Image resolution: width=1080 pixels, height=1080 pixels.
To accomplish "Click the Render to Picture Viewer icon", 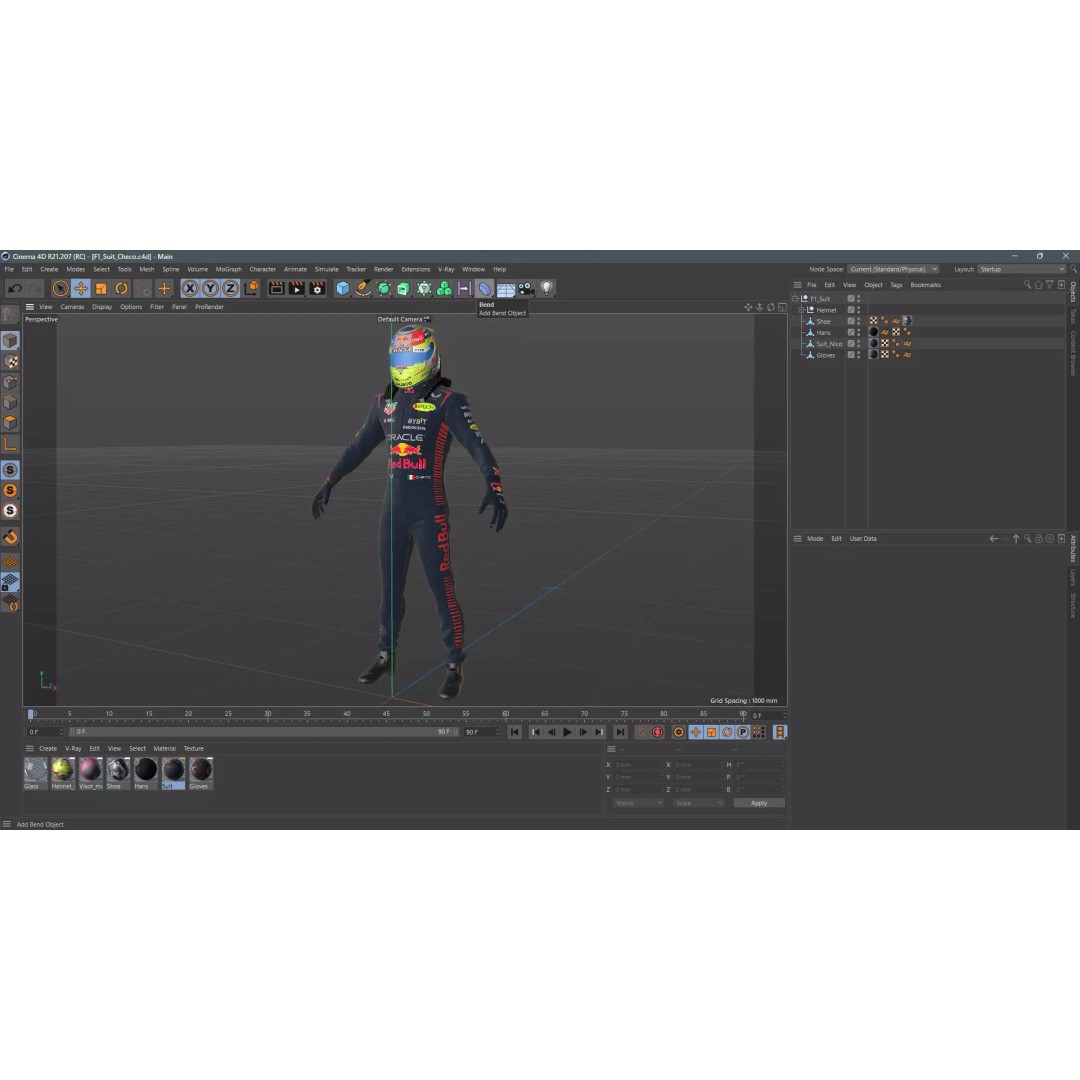I will tap(296, 288).
